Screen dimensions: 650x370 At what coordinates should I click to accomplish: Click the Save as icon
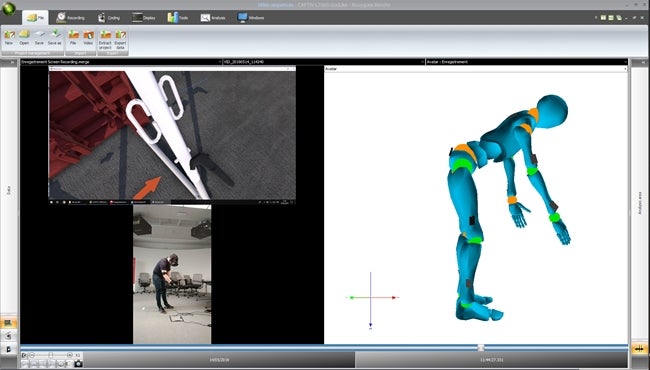(x=54, y=37)
